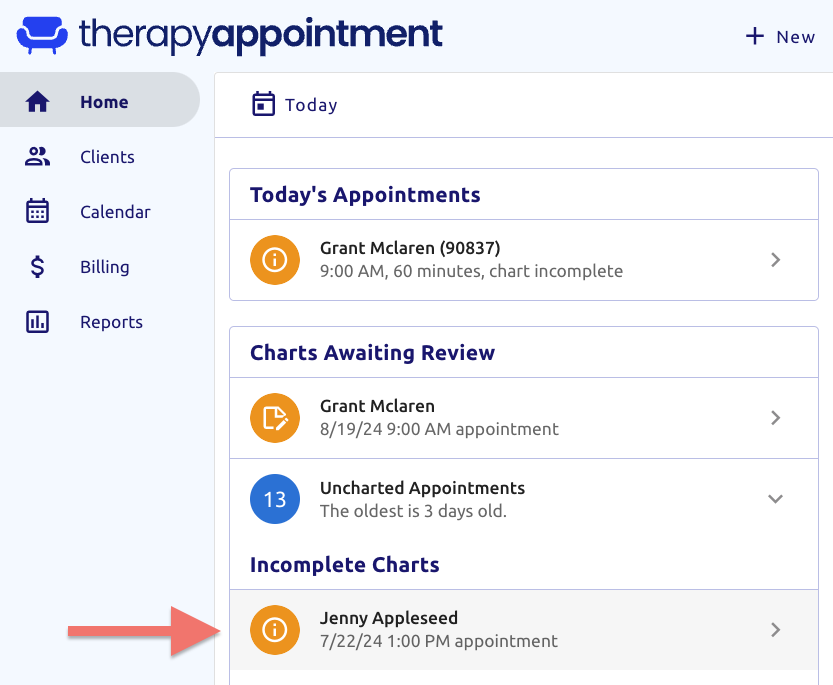Screen dimensions: 833x685
Task: Click the therapyappointment couch logo icon
Action: click(42, 35)
